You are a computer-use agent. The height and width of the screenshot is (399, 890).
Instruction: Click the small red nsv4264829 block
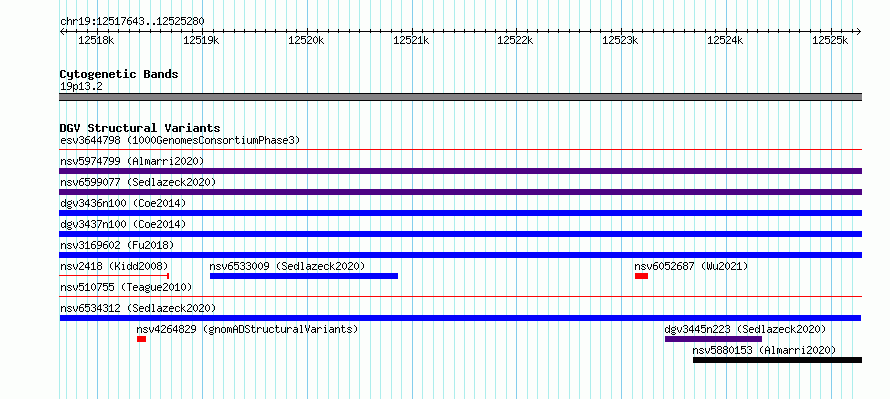coord(141,339)
